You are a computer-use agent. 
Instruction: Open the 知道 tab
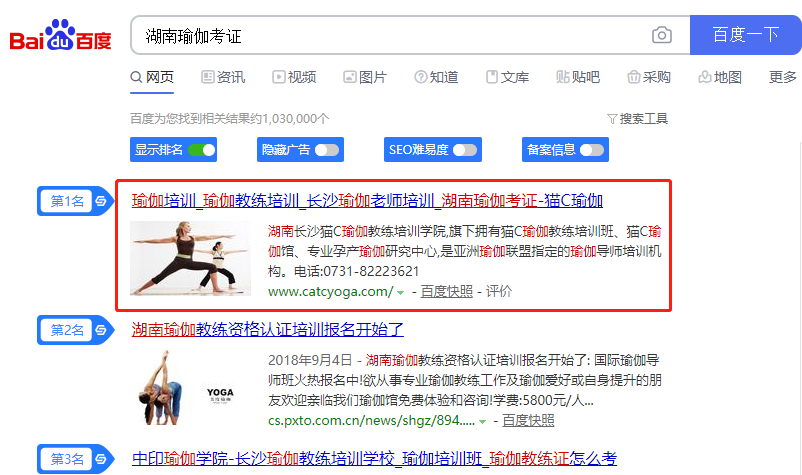point(436,77)
